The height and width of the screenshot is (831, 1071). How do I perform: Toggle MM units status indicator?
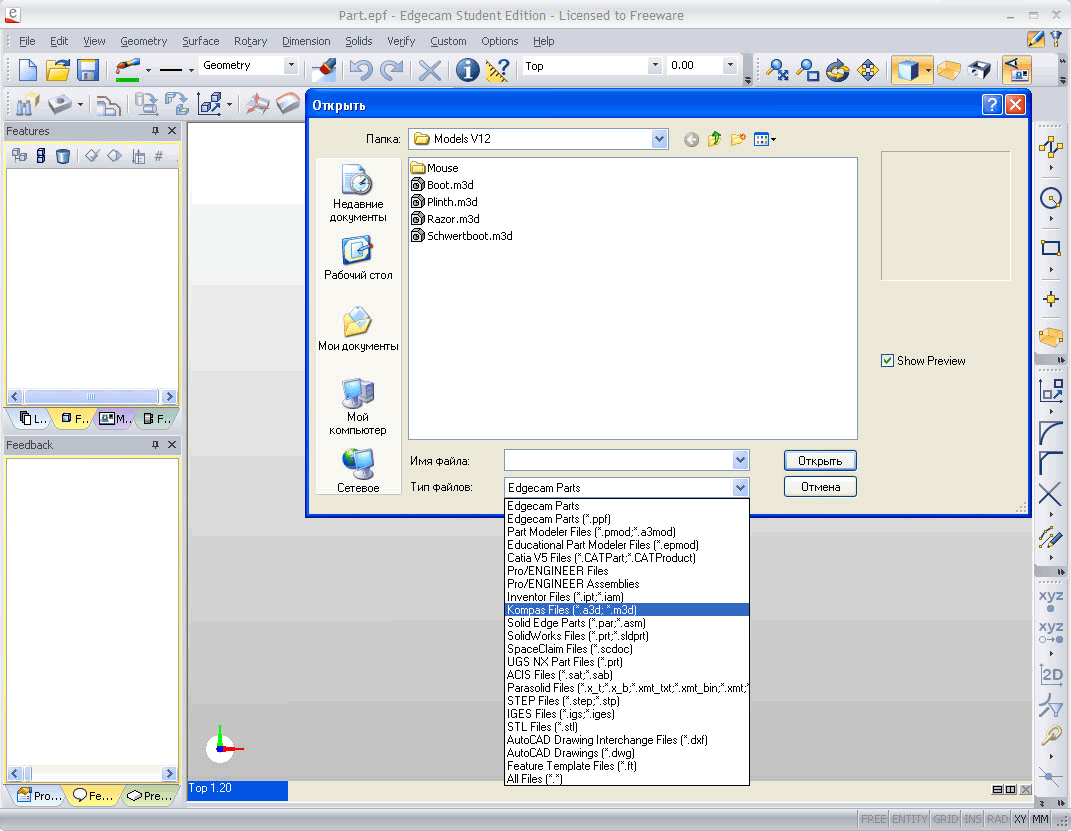1040,819
